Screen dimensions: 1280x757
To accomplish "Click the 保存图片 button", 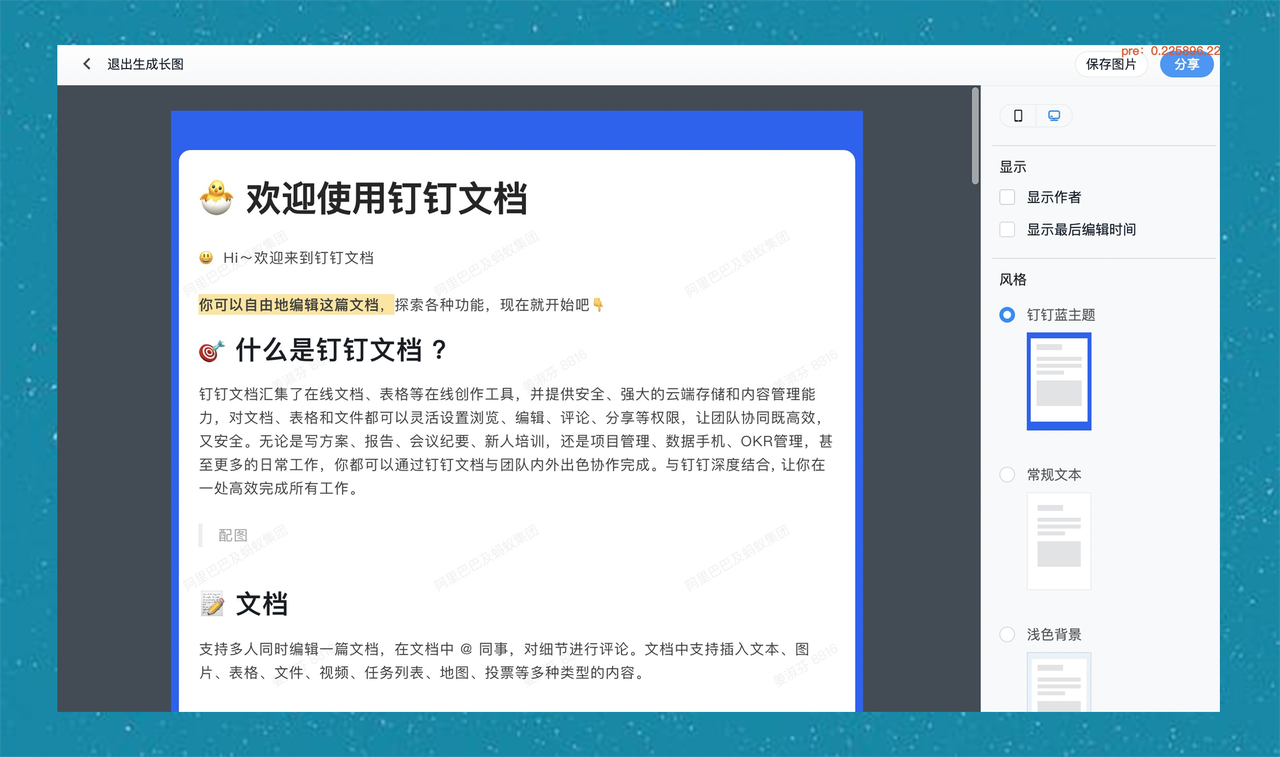I will [x=1111, y=63].
